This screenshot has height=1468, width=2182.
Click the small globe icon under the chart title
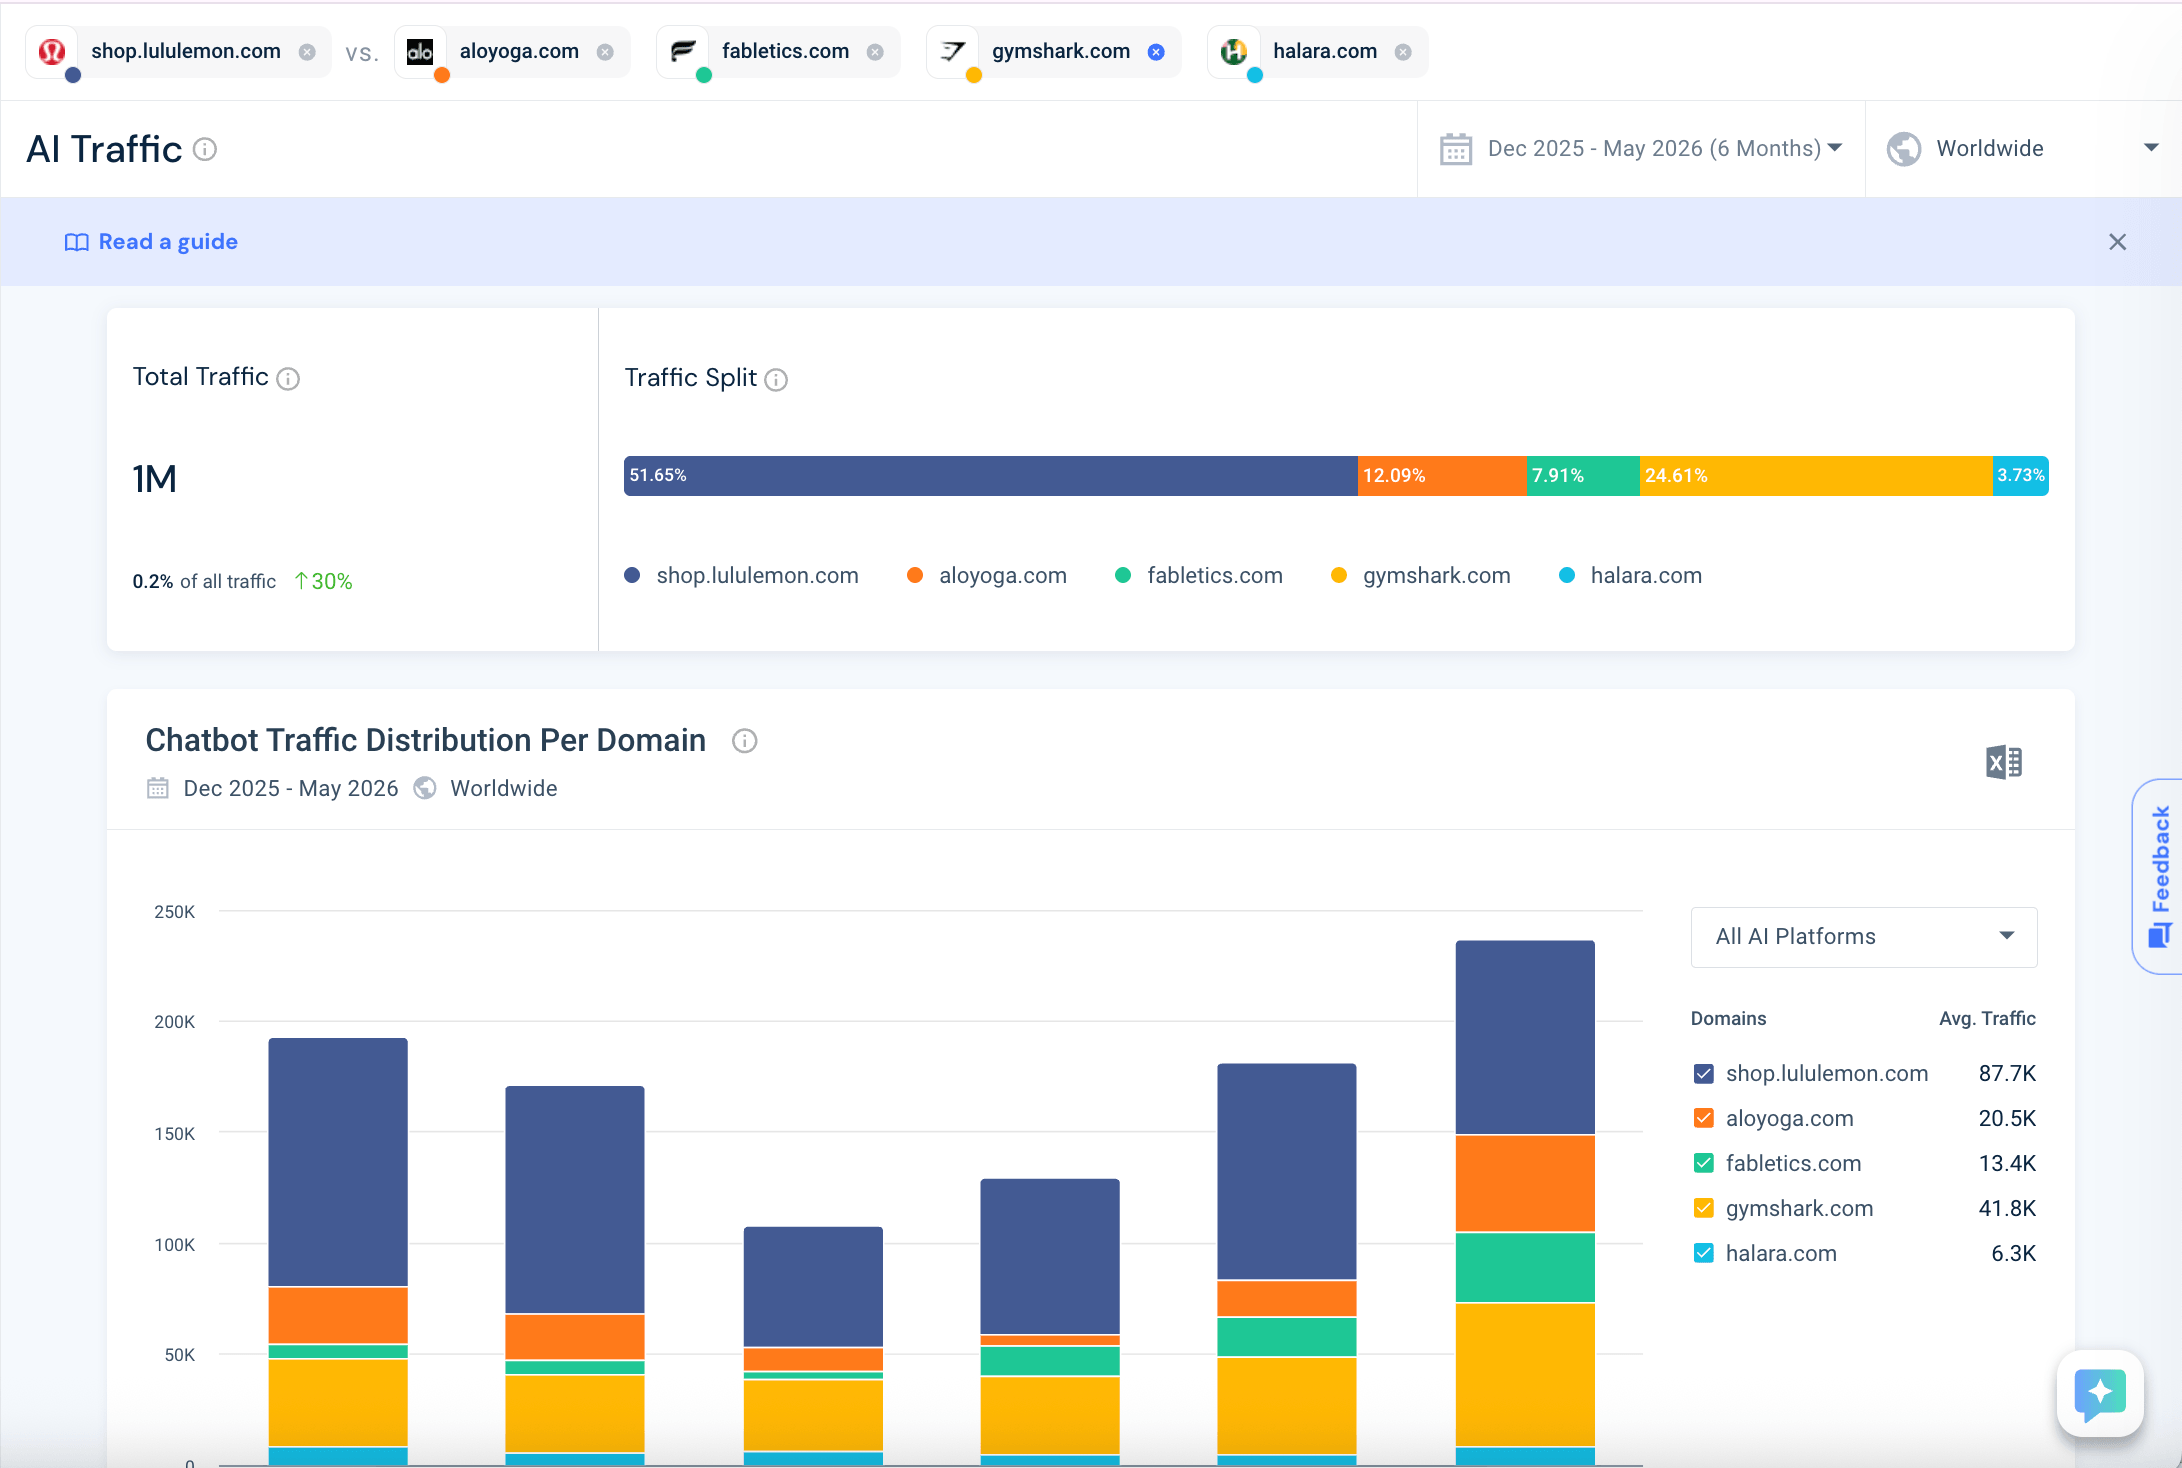coord(425,788)
